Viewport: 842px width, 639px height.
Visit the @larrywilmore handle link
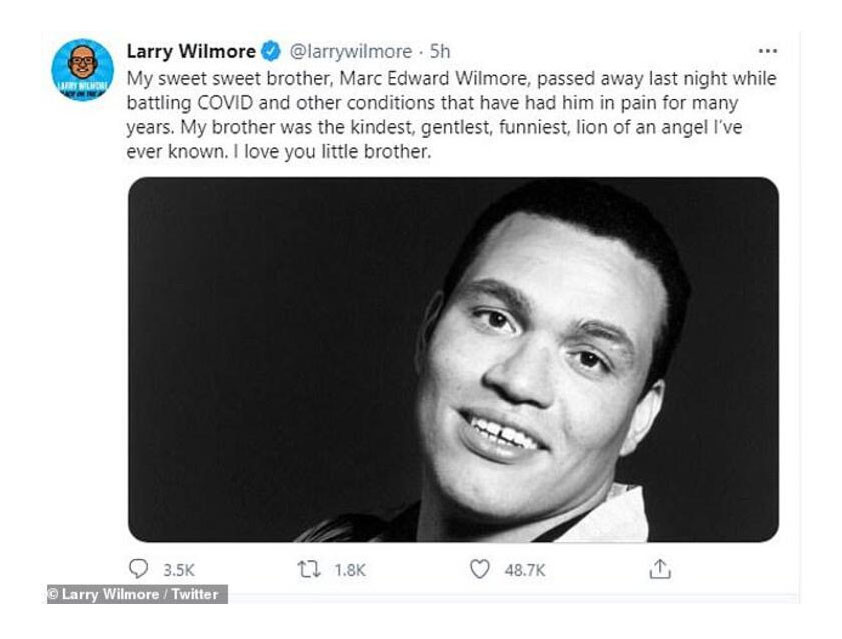(x=349, y=51)
